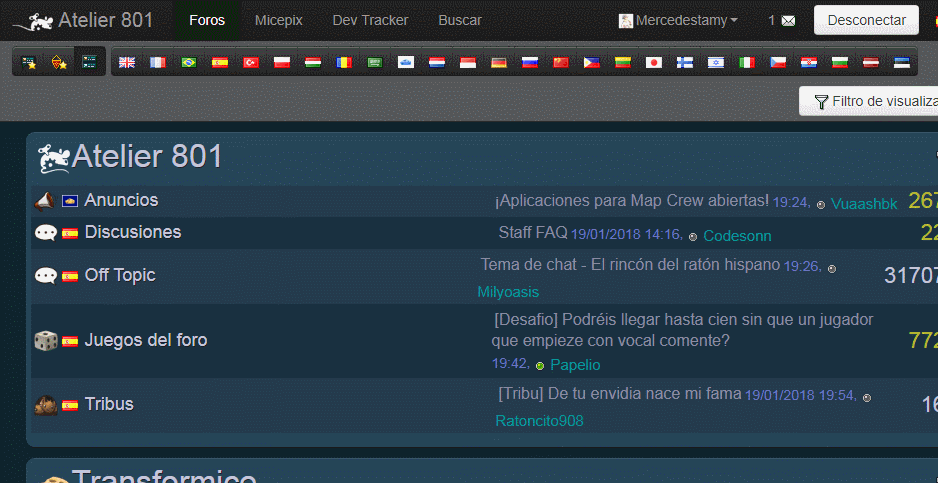Screen dimensions: 938x483
Task: View Papelio's profile
Action: pos(575,365)
